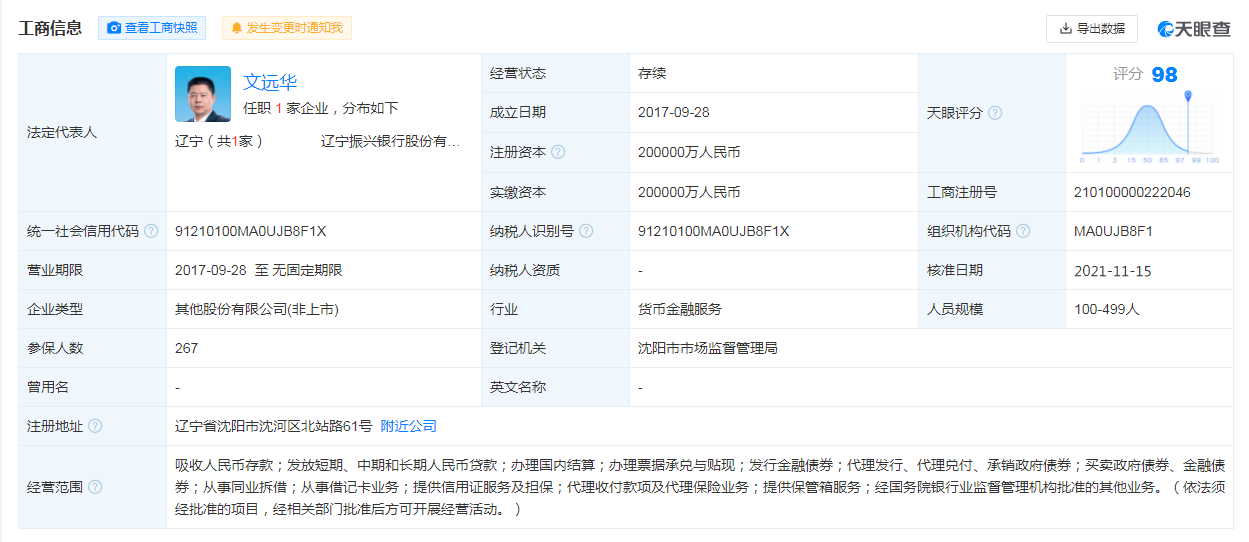
Task: Select organization code MA0UJB8F1
Action: coord(1114,231)
